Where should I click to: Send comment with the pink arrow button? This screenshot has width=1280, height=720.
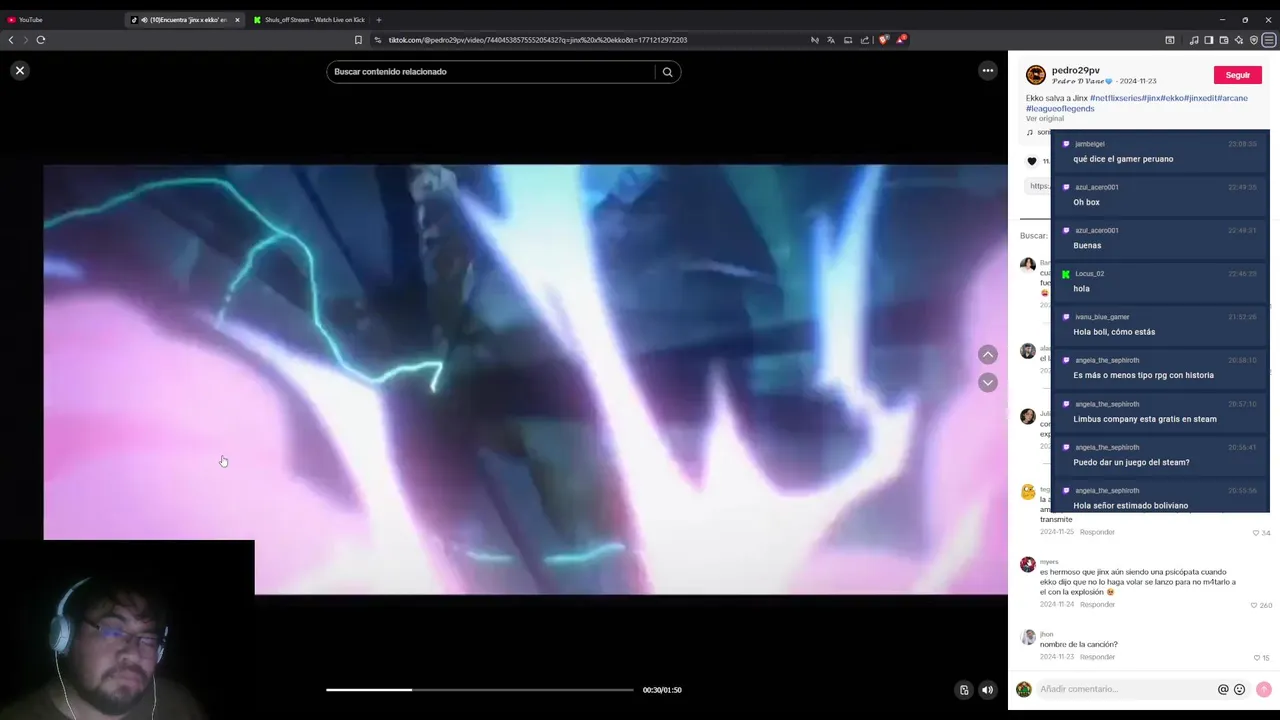tap(1264, 689)
